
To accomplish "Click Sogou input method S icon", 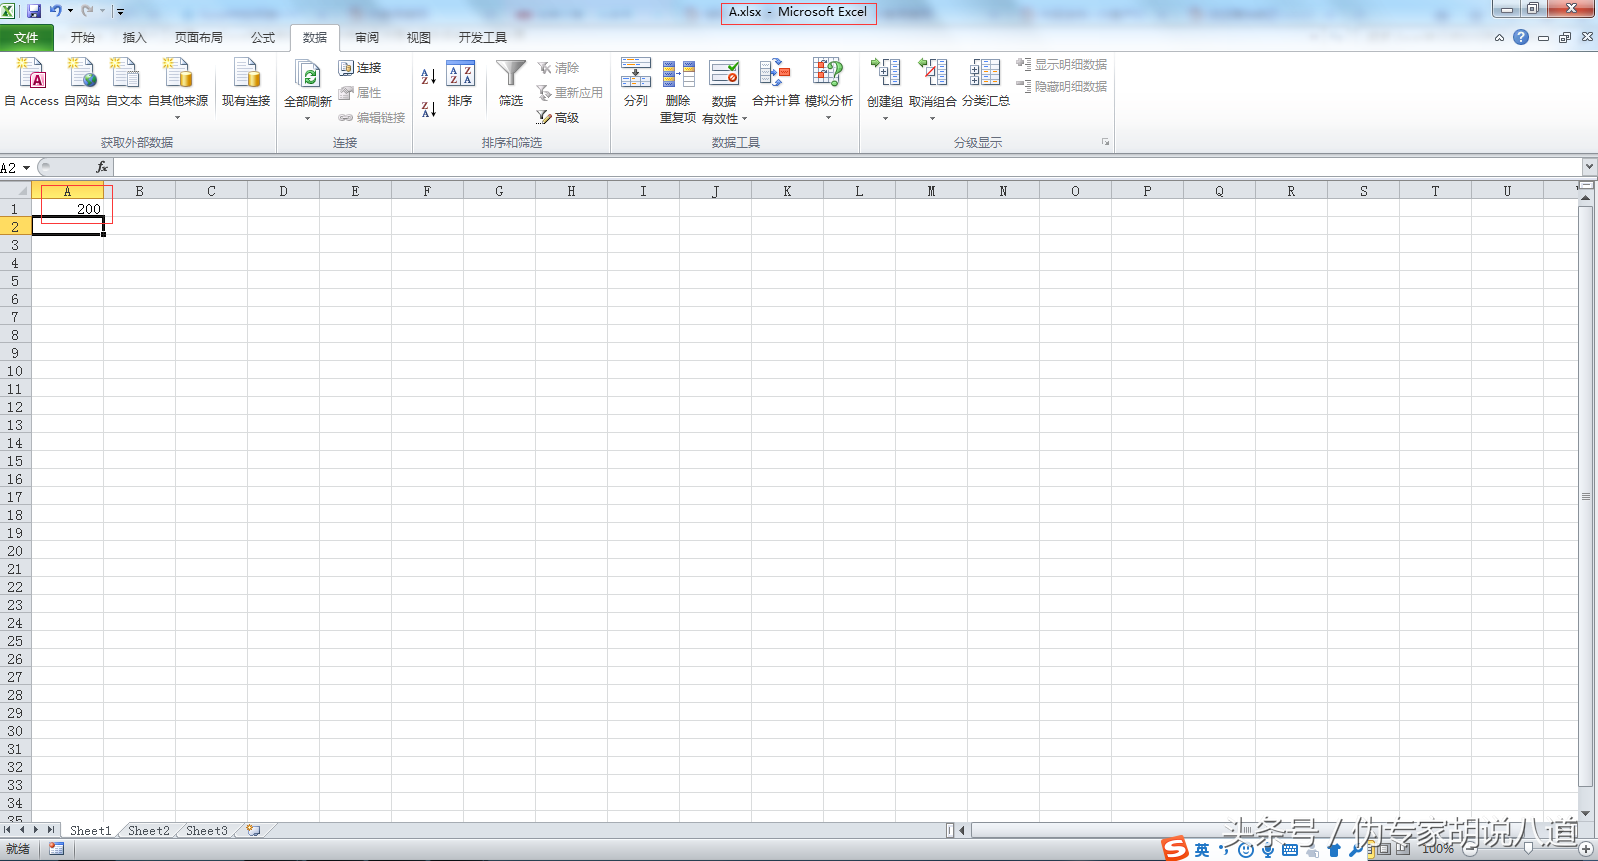I will [x=1175, y=849].
